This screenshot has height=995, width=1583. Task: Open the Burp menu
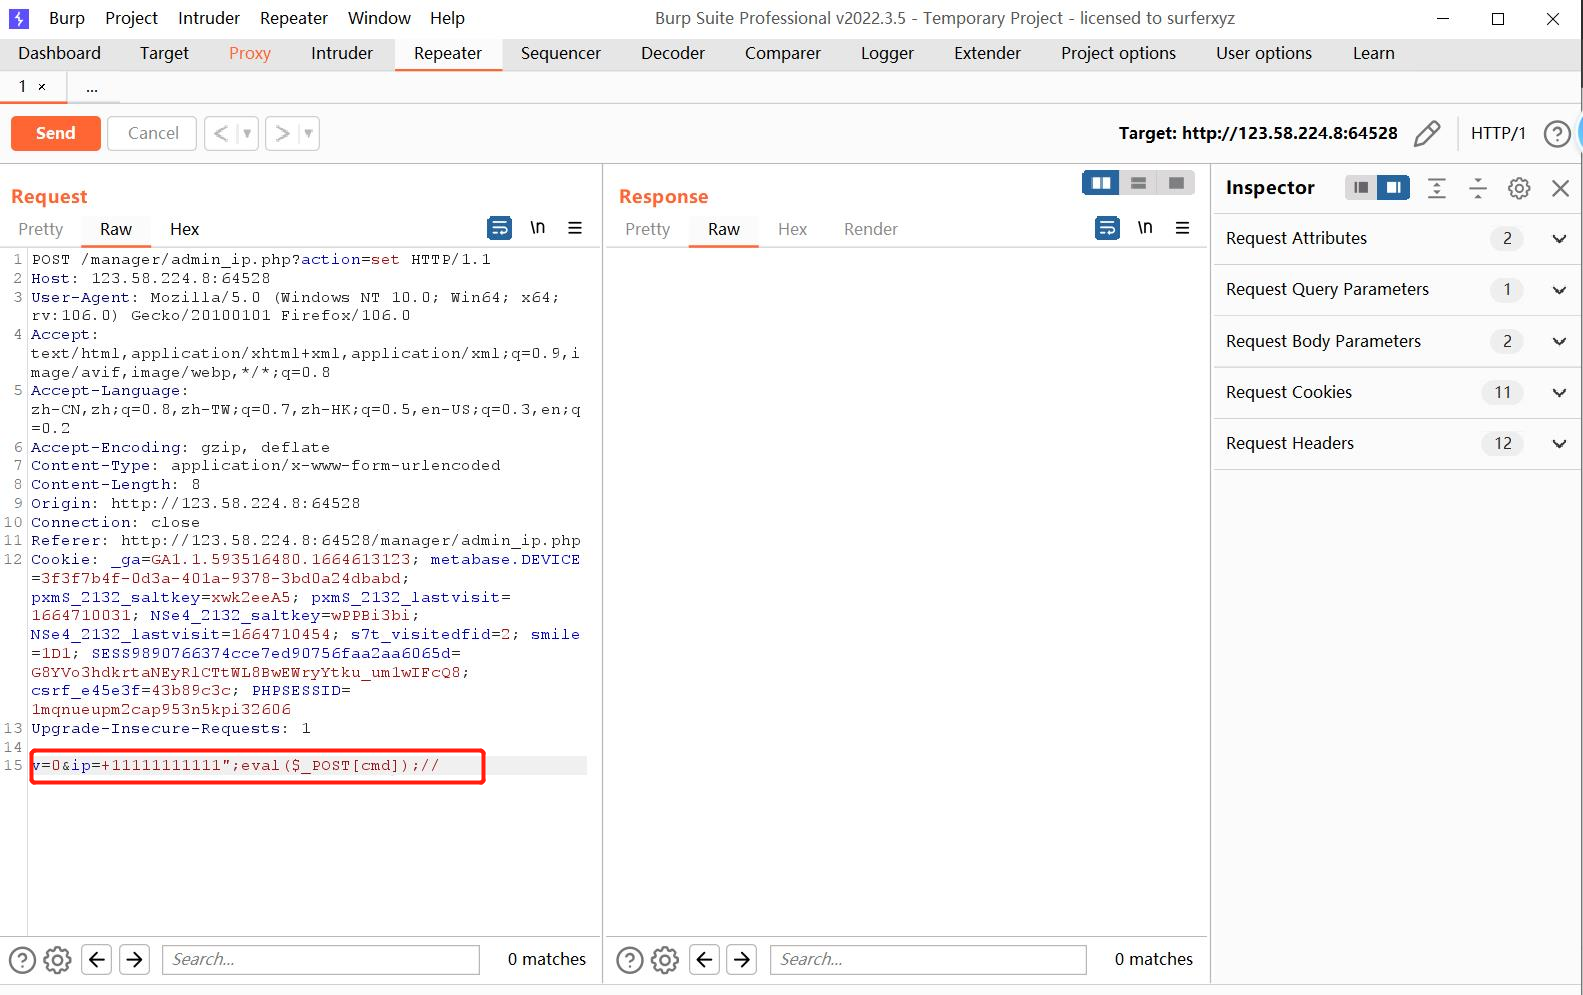pos(67,18)
